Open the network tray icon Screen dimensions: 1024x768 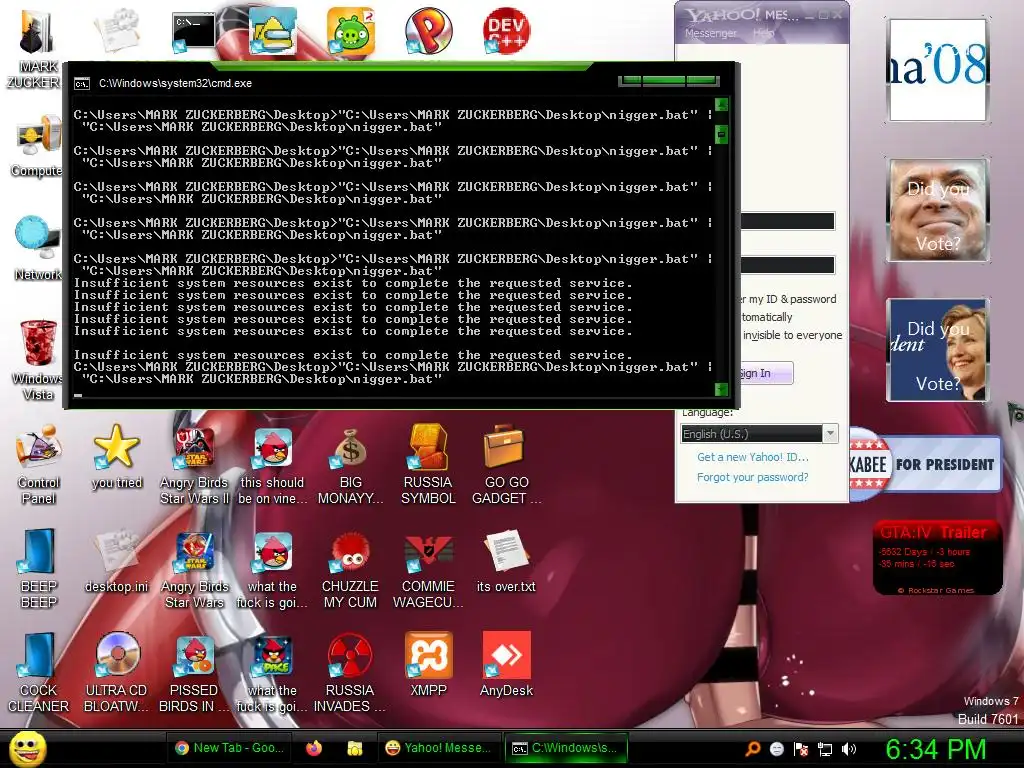(825, 748)
